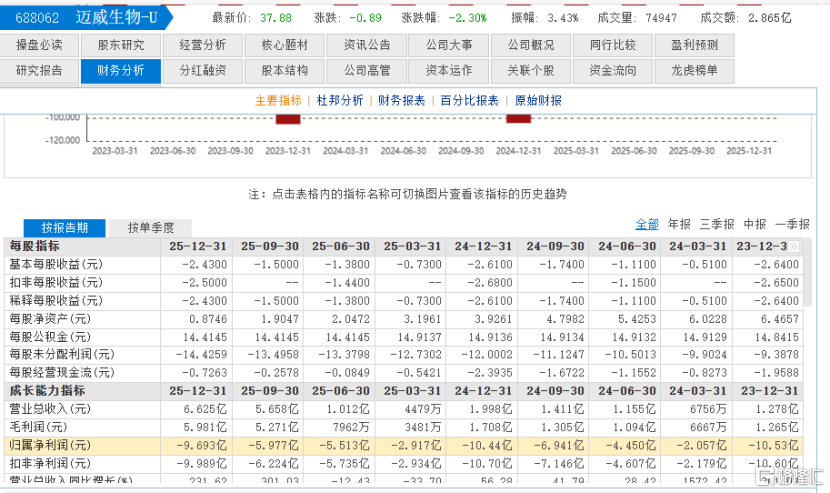Viewport: 830px width, 493px height.
Task: Switch to 按单季度 view
Action: coord(151,228)
